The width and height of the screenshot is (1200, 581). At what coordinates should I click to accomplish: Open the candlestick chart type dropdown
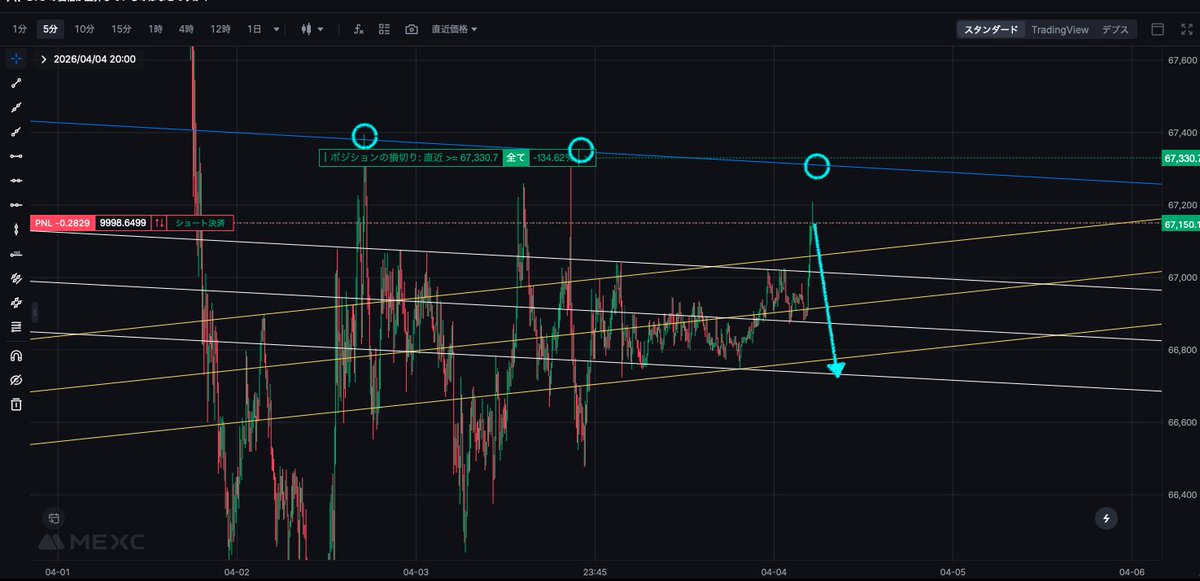coord(313,29)
